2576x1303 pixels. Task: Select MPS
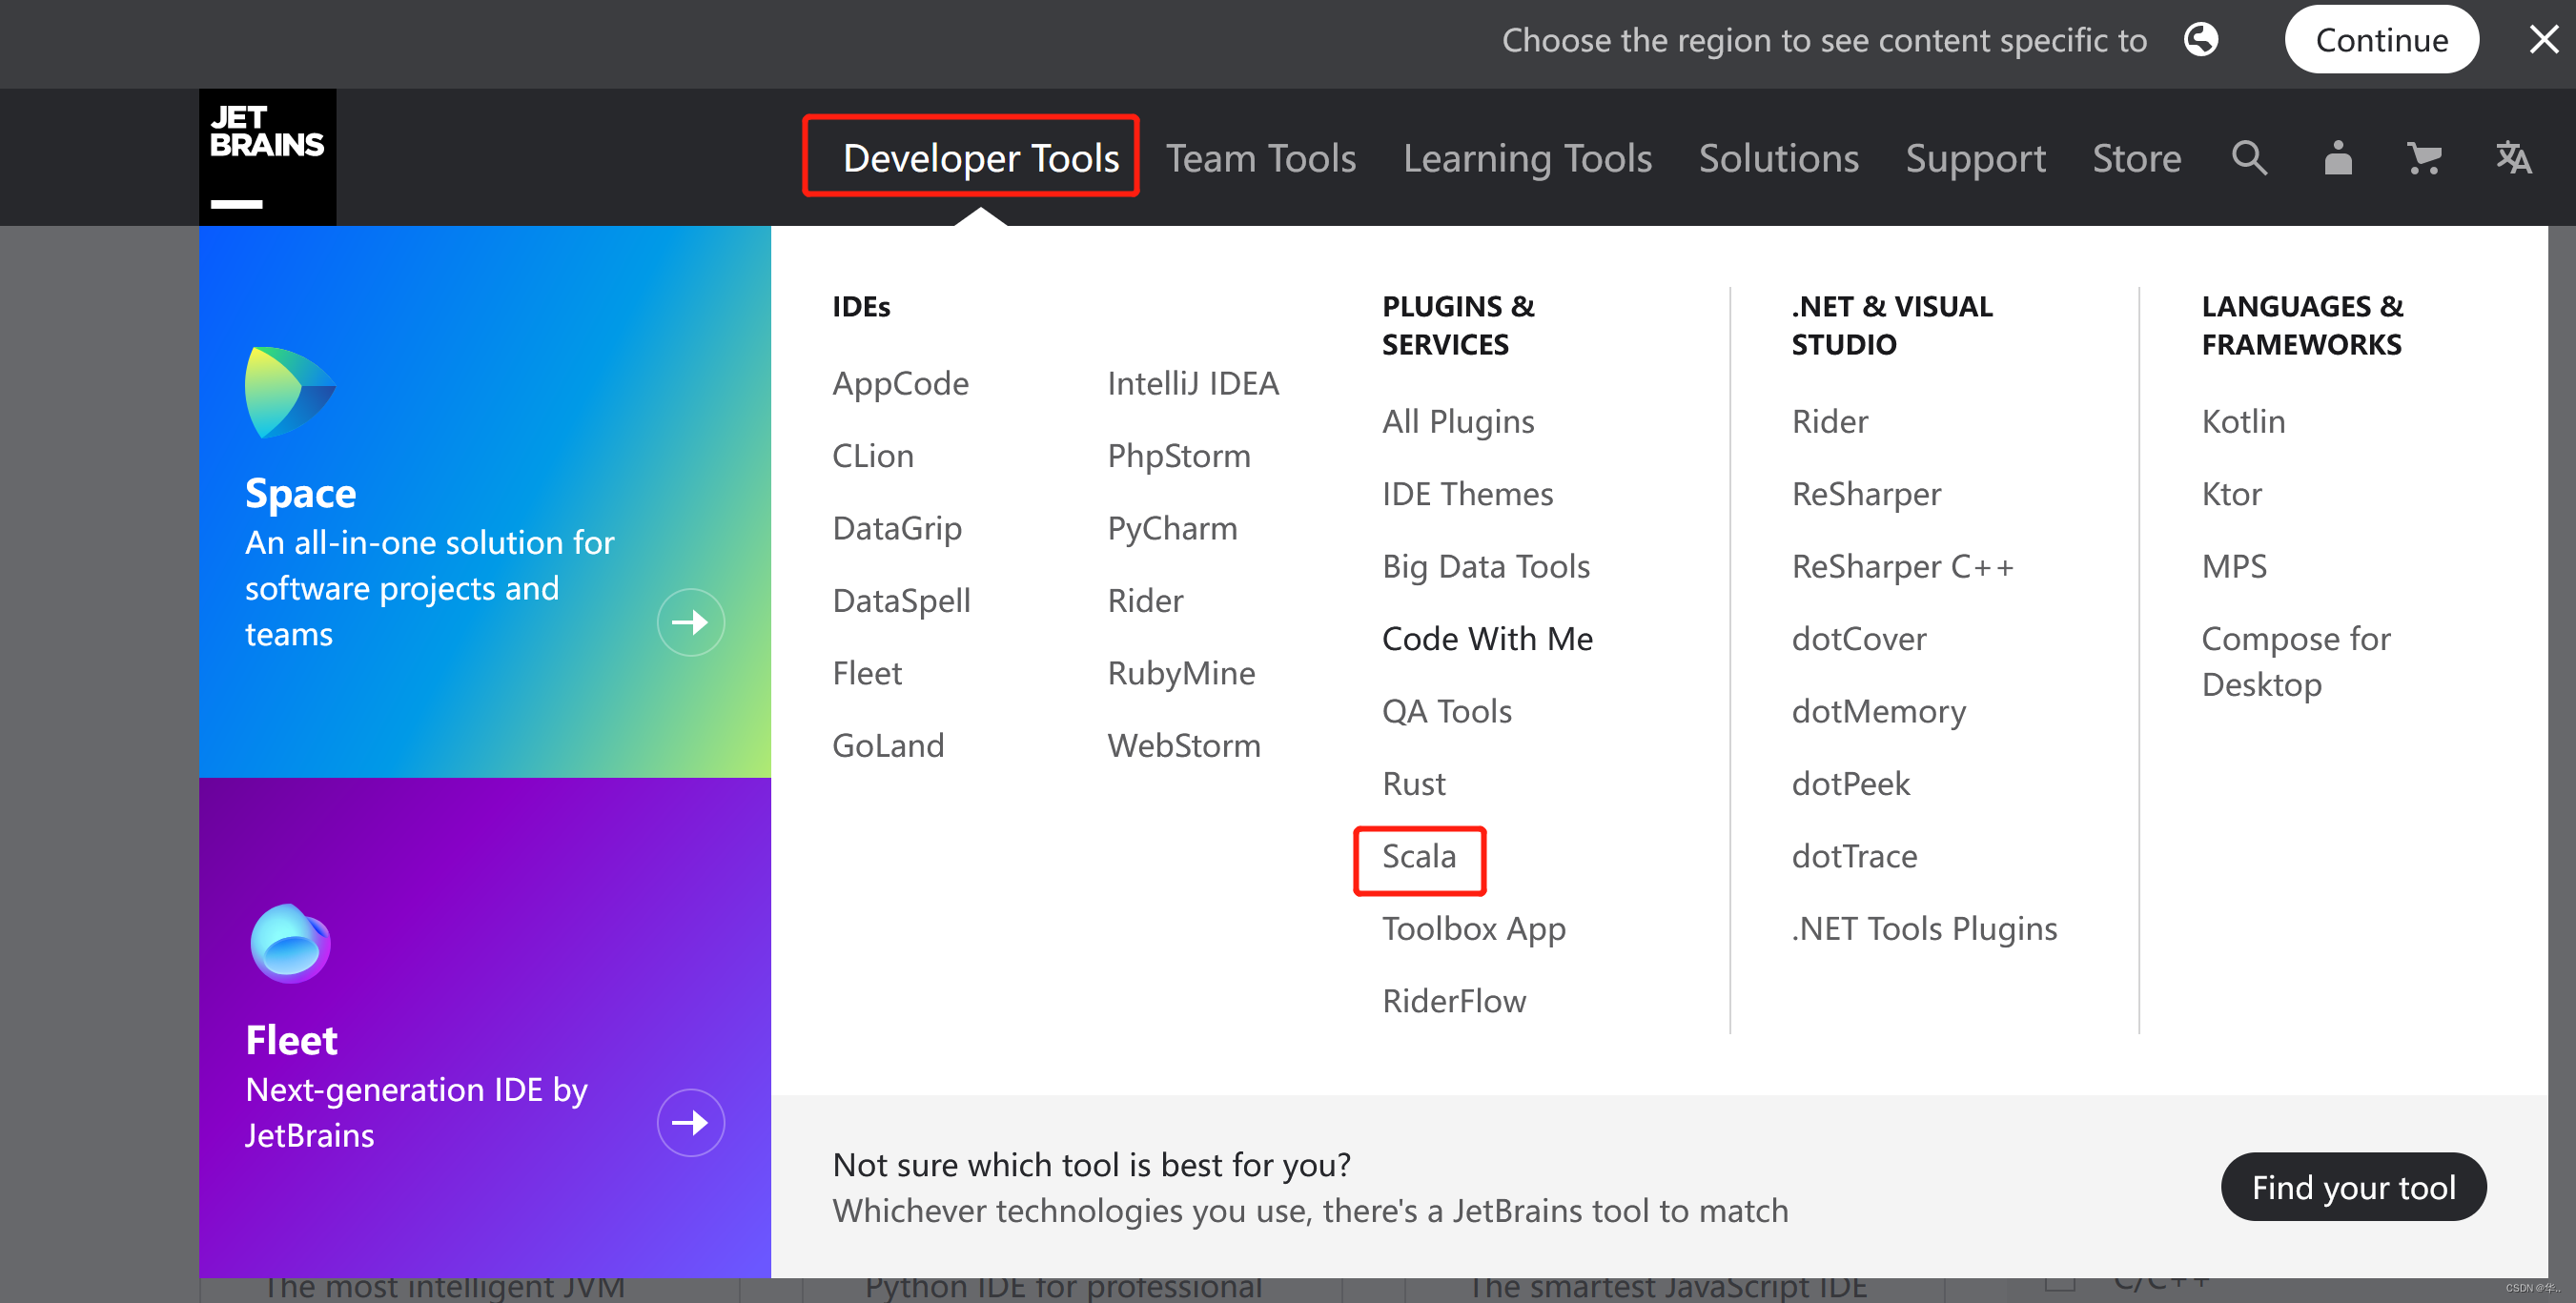(2234, 566)
